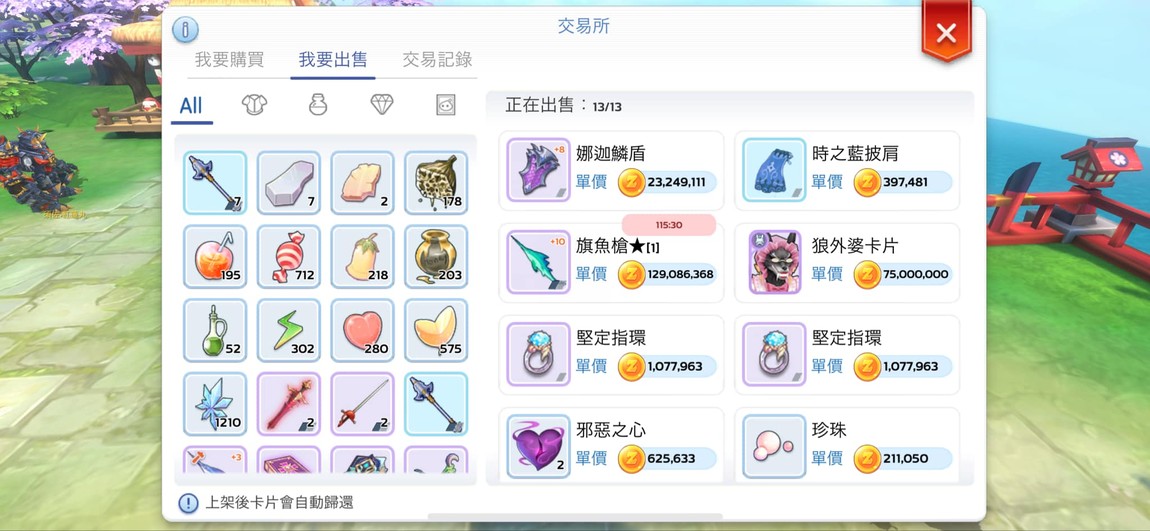Pick the ice crystal item with 1210
Screen dimensions: 1150x531
(x=215, y=404)
